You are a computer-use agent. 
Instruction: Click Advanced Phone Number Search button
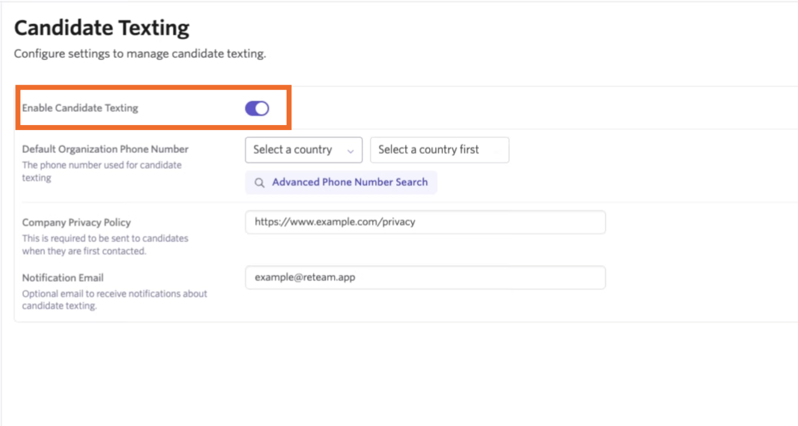pos(341,182)
